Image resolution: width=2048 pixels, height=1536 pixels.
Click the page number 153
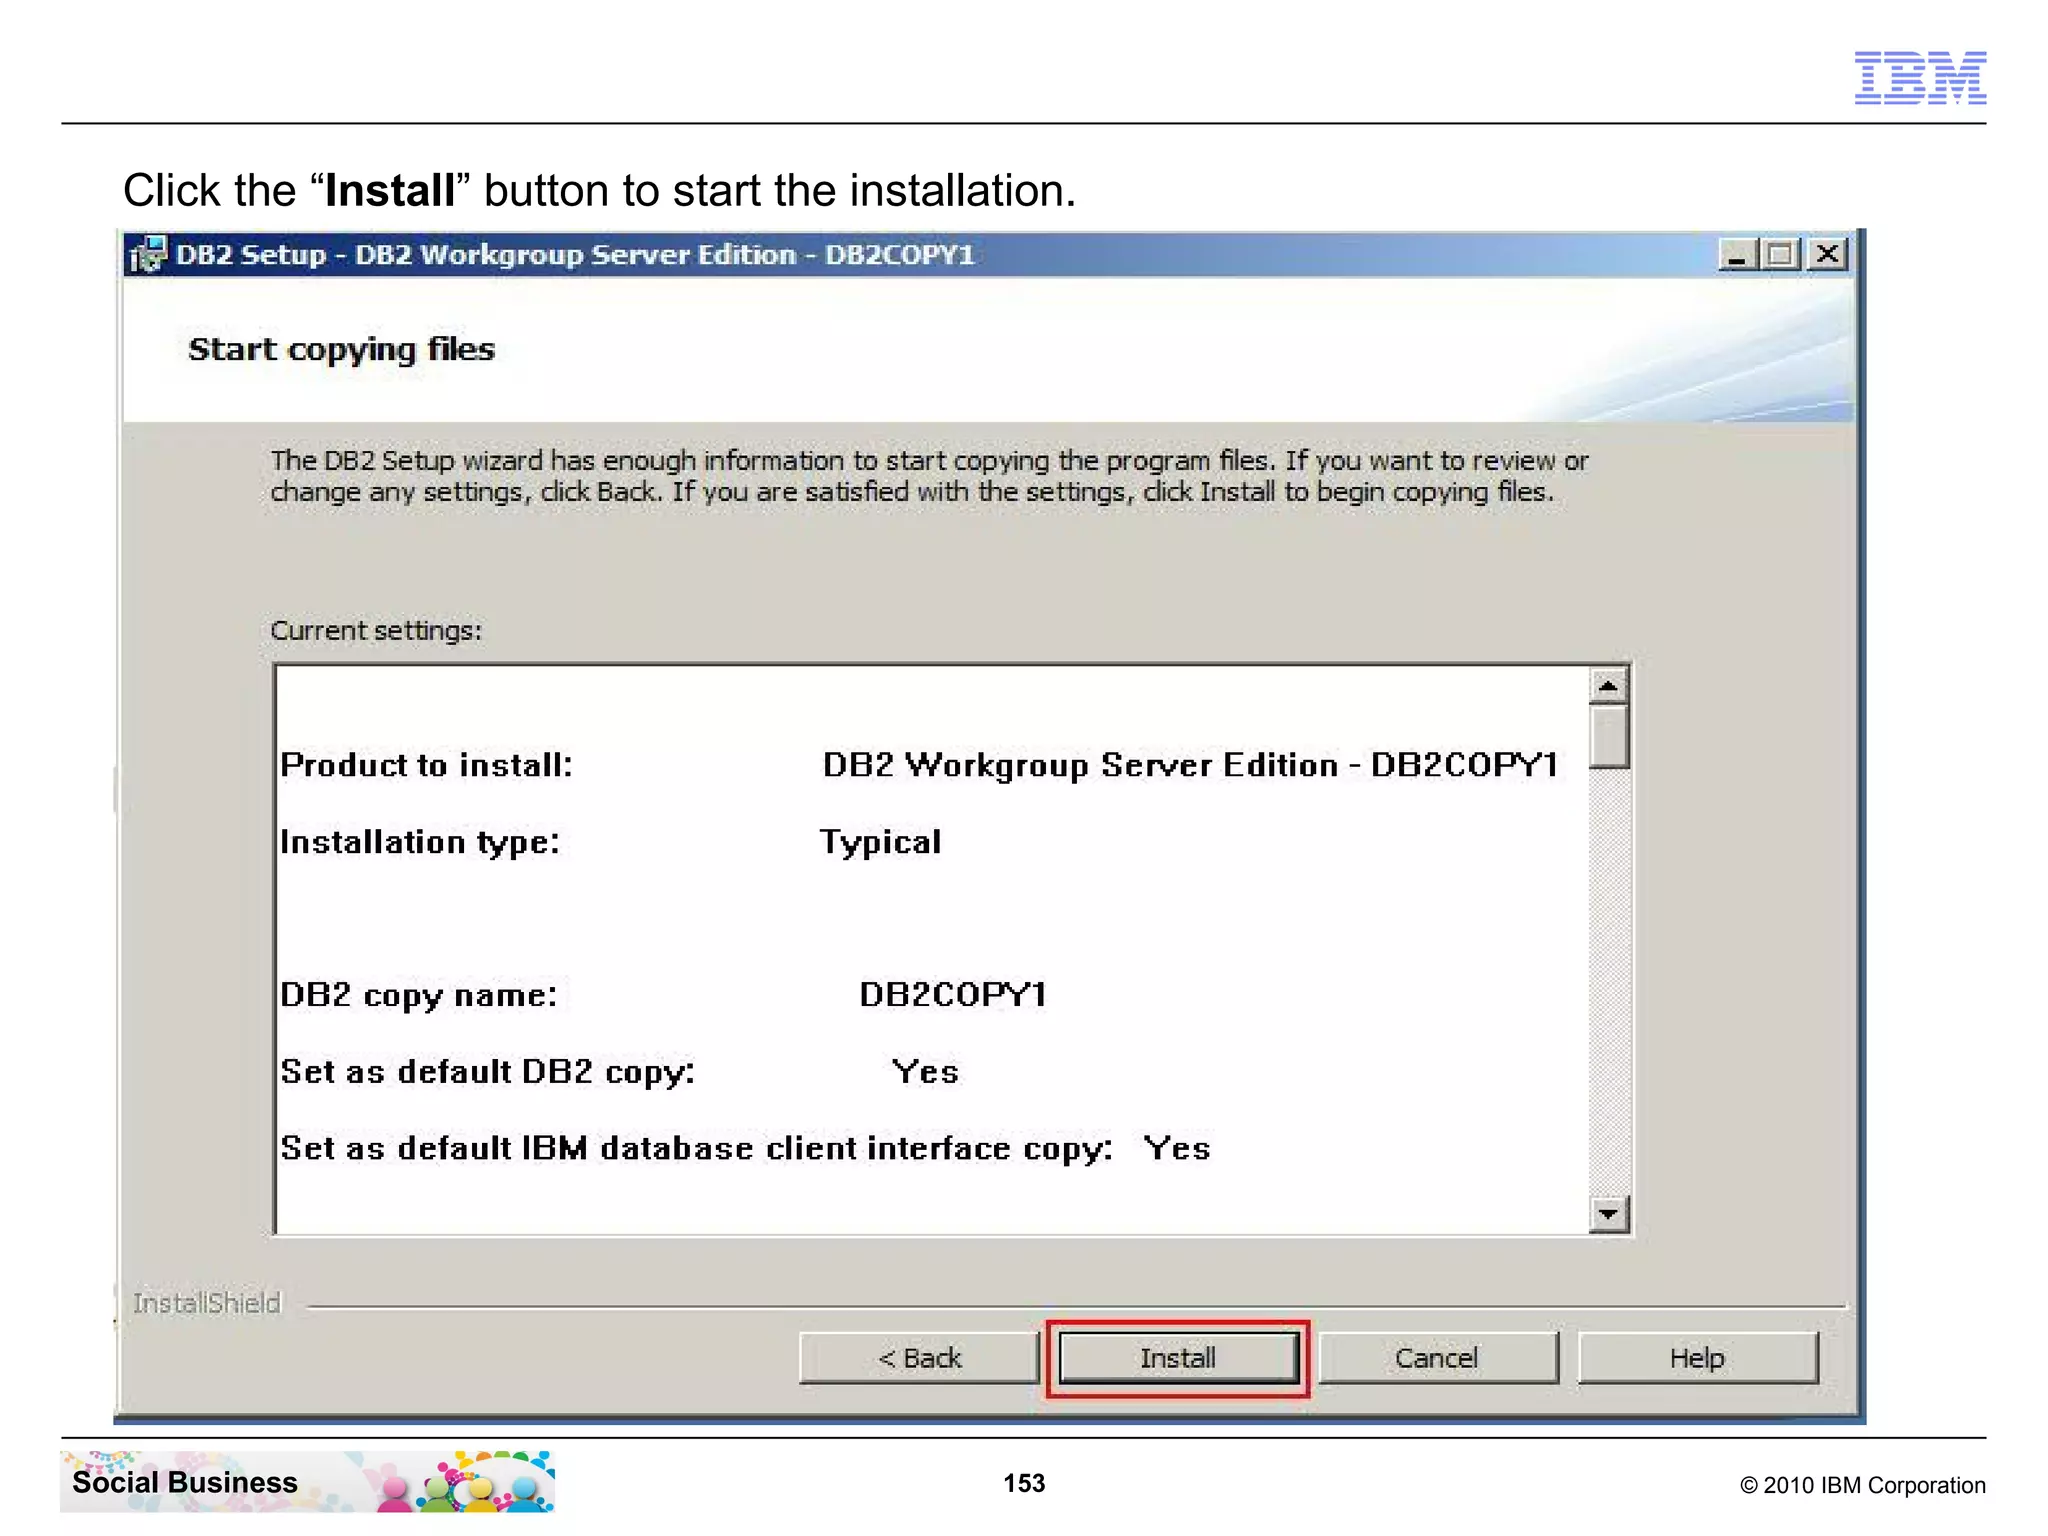1024,1483
